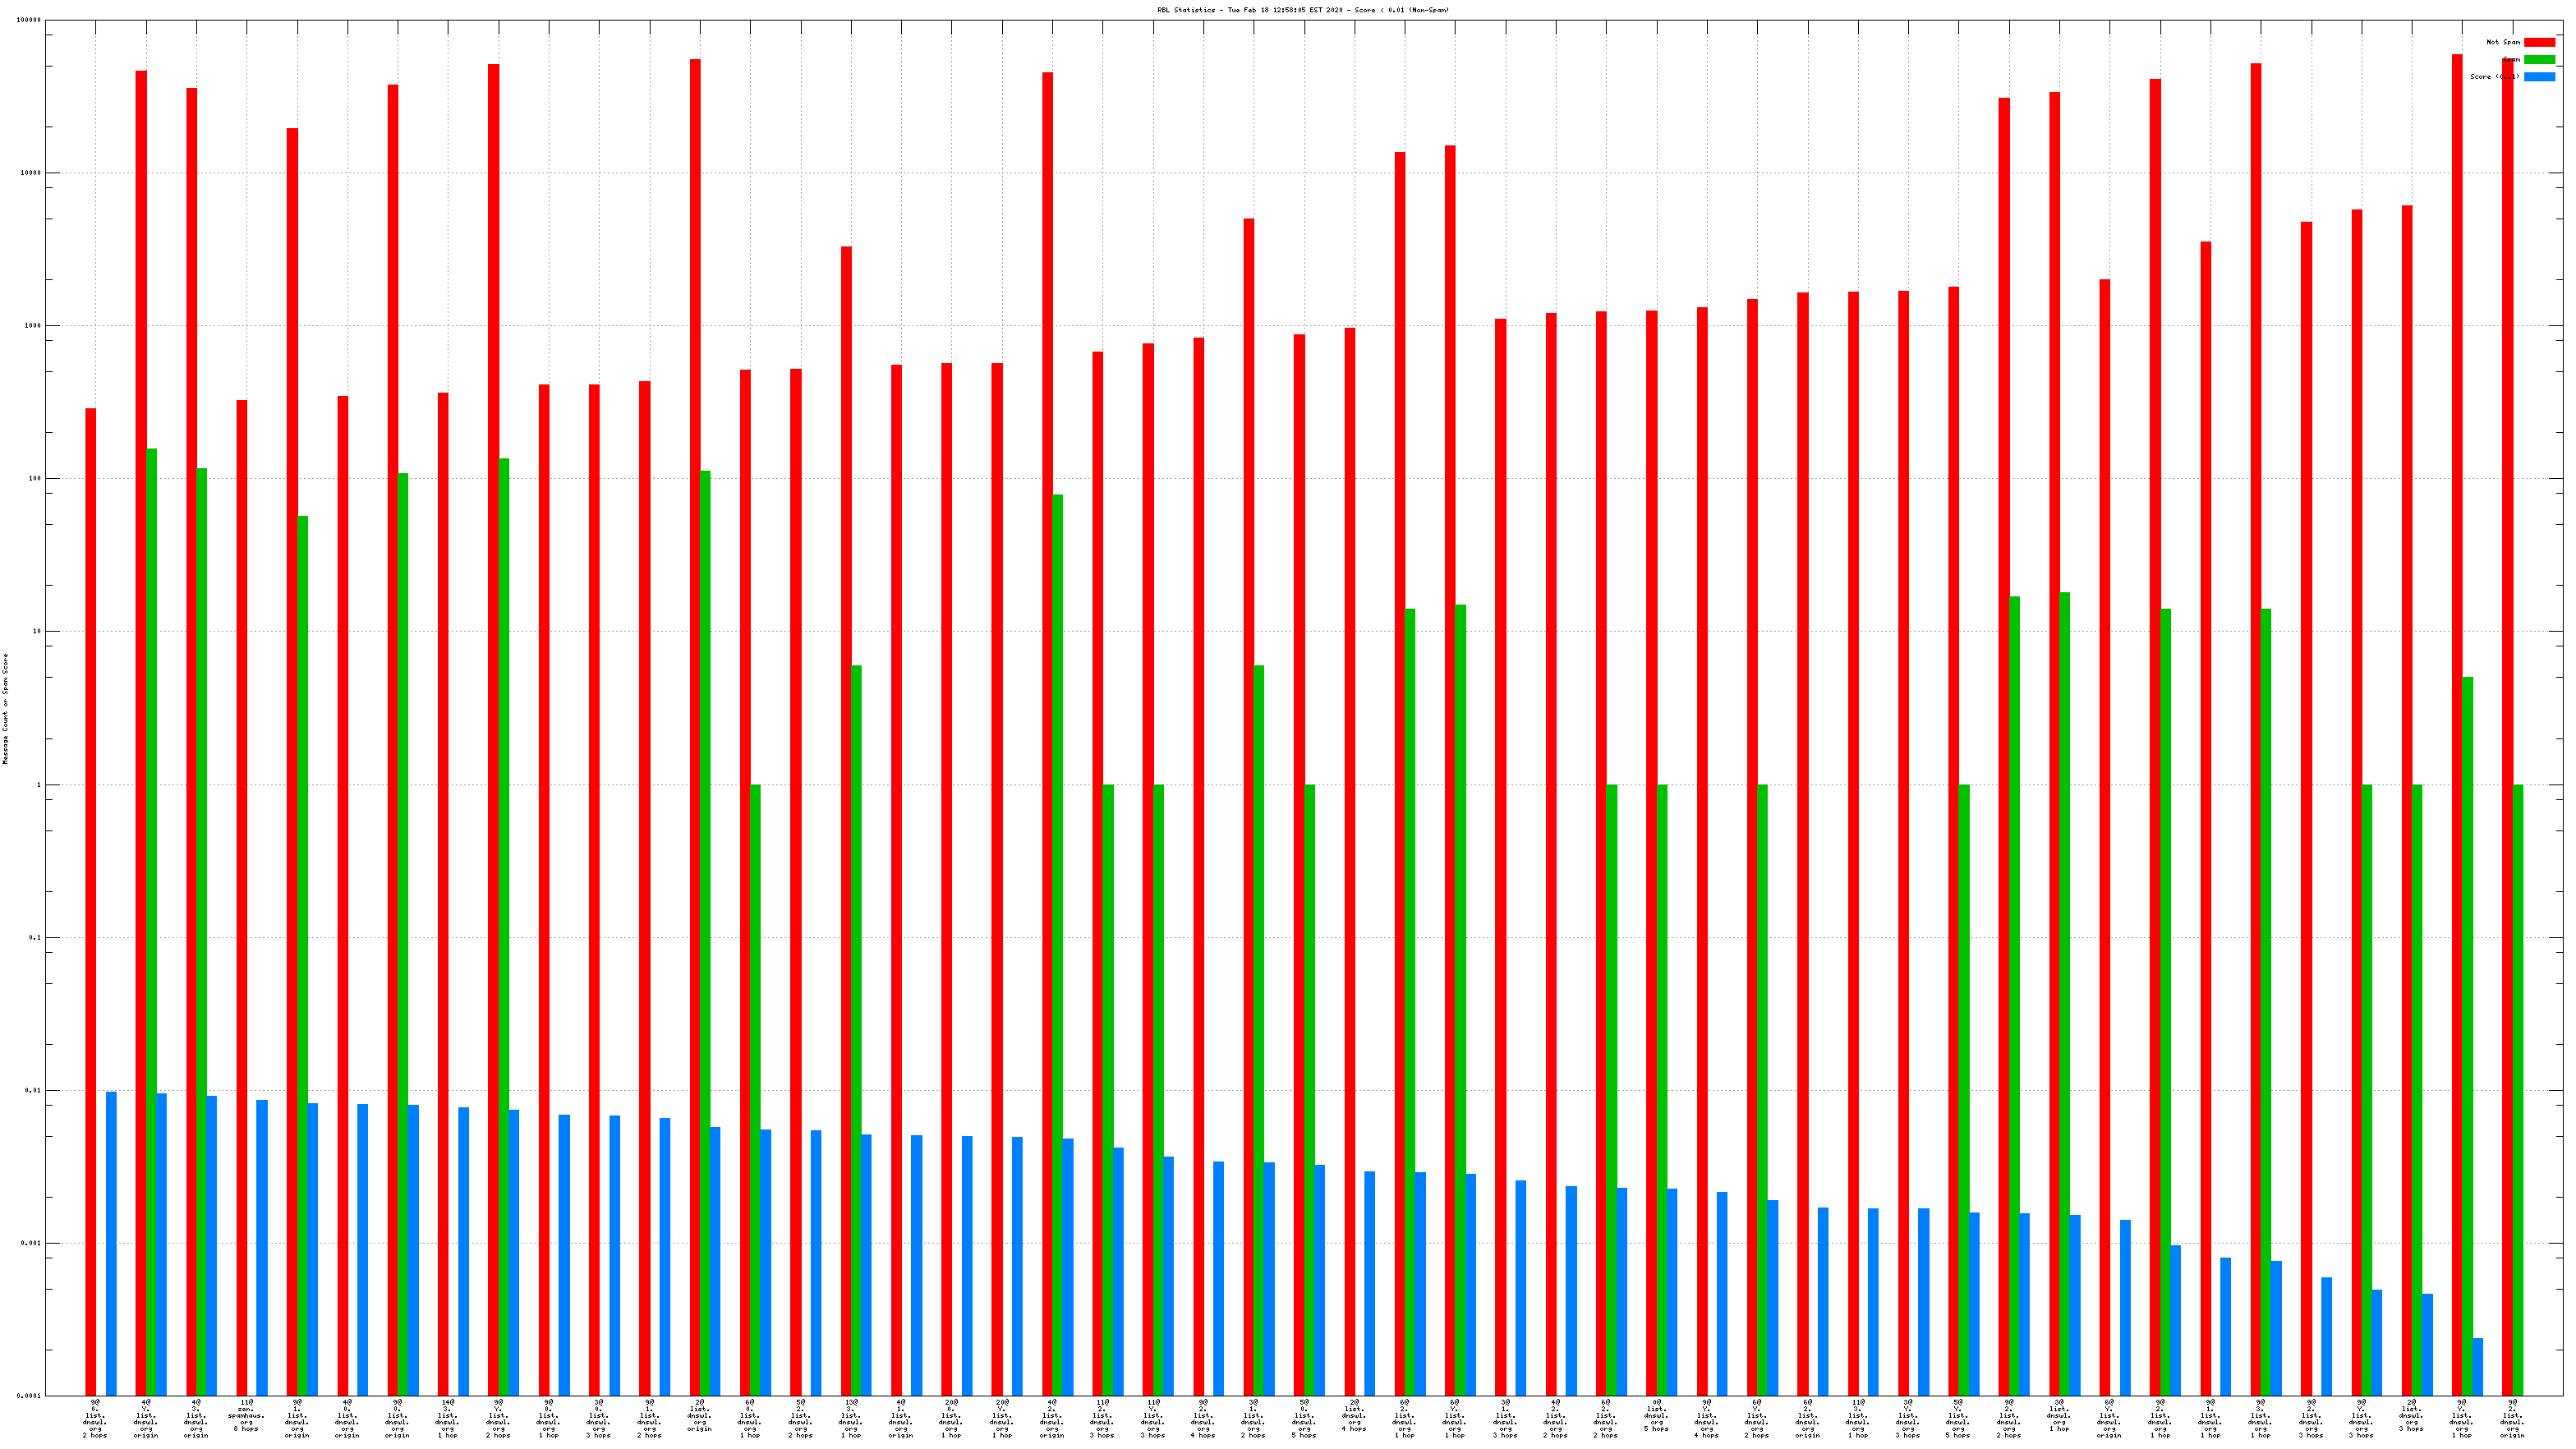The width and height of the screenshot is (2576, 1449).
Task: Click the RBL Statistics chart title
Action: (1302, 10)
